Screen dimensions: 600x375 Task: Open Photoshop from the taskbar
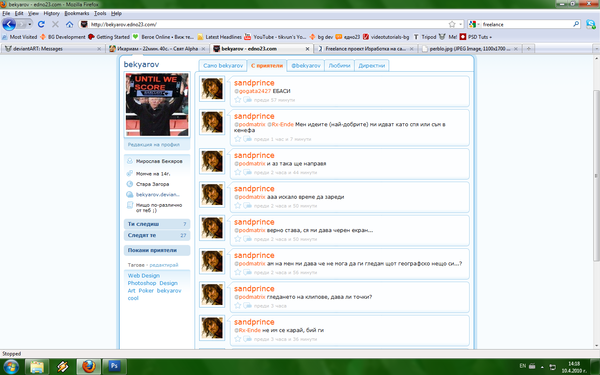coord(114,366)
